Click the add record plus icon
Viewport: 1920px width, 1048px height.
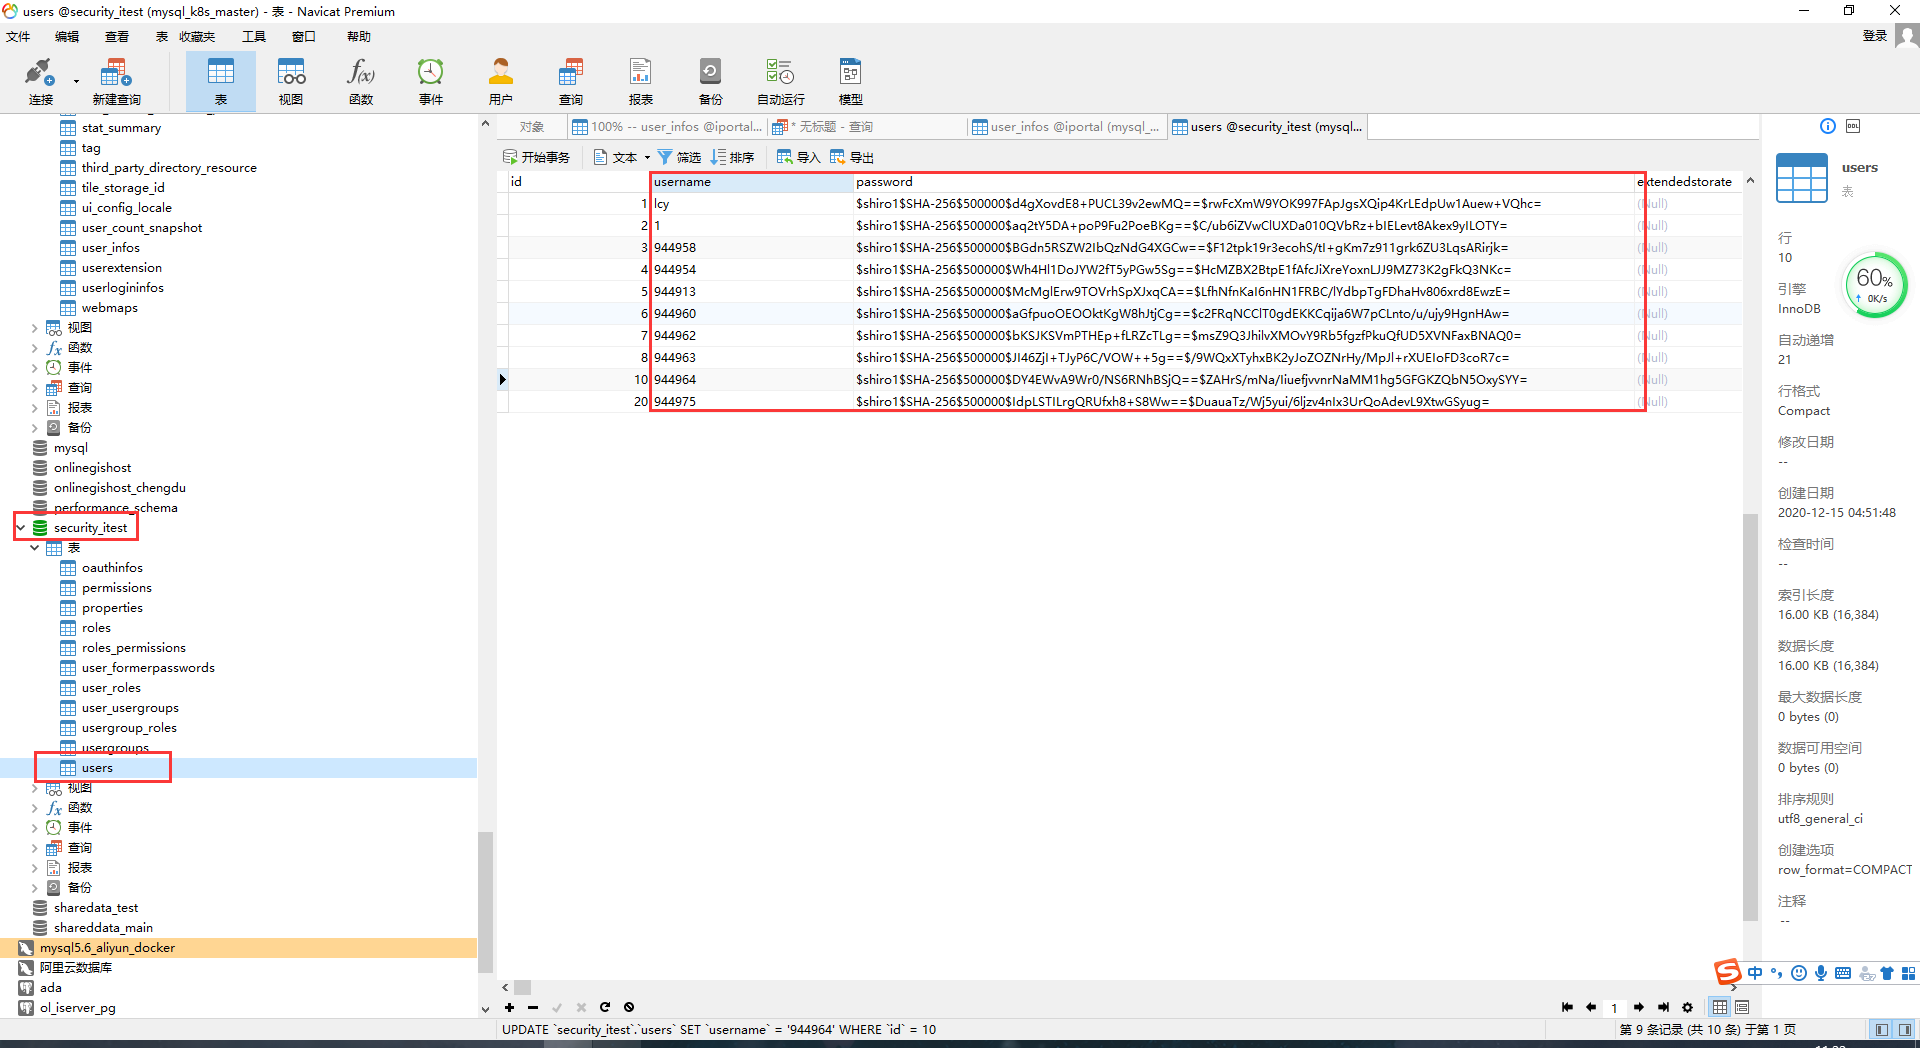509,1007
